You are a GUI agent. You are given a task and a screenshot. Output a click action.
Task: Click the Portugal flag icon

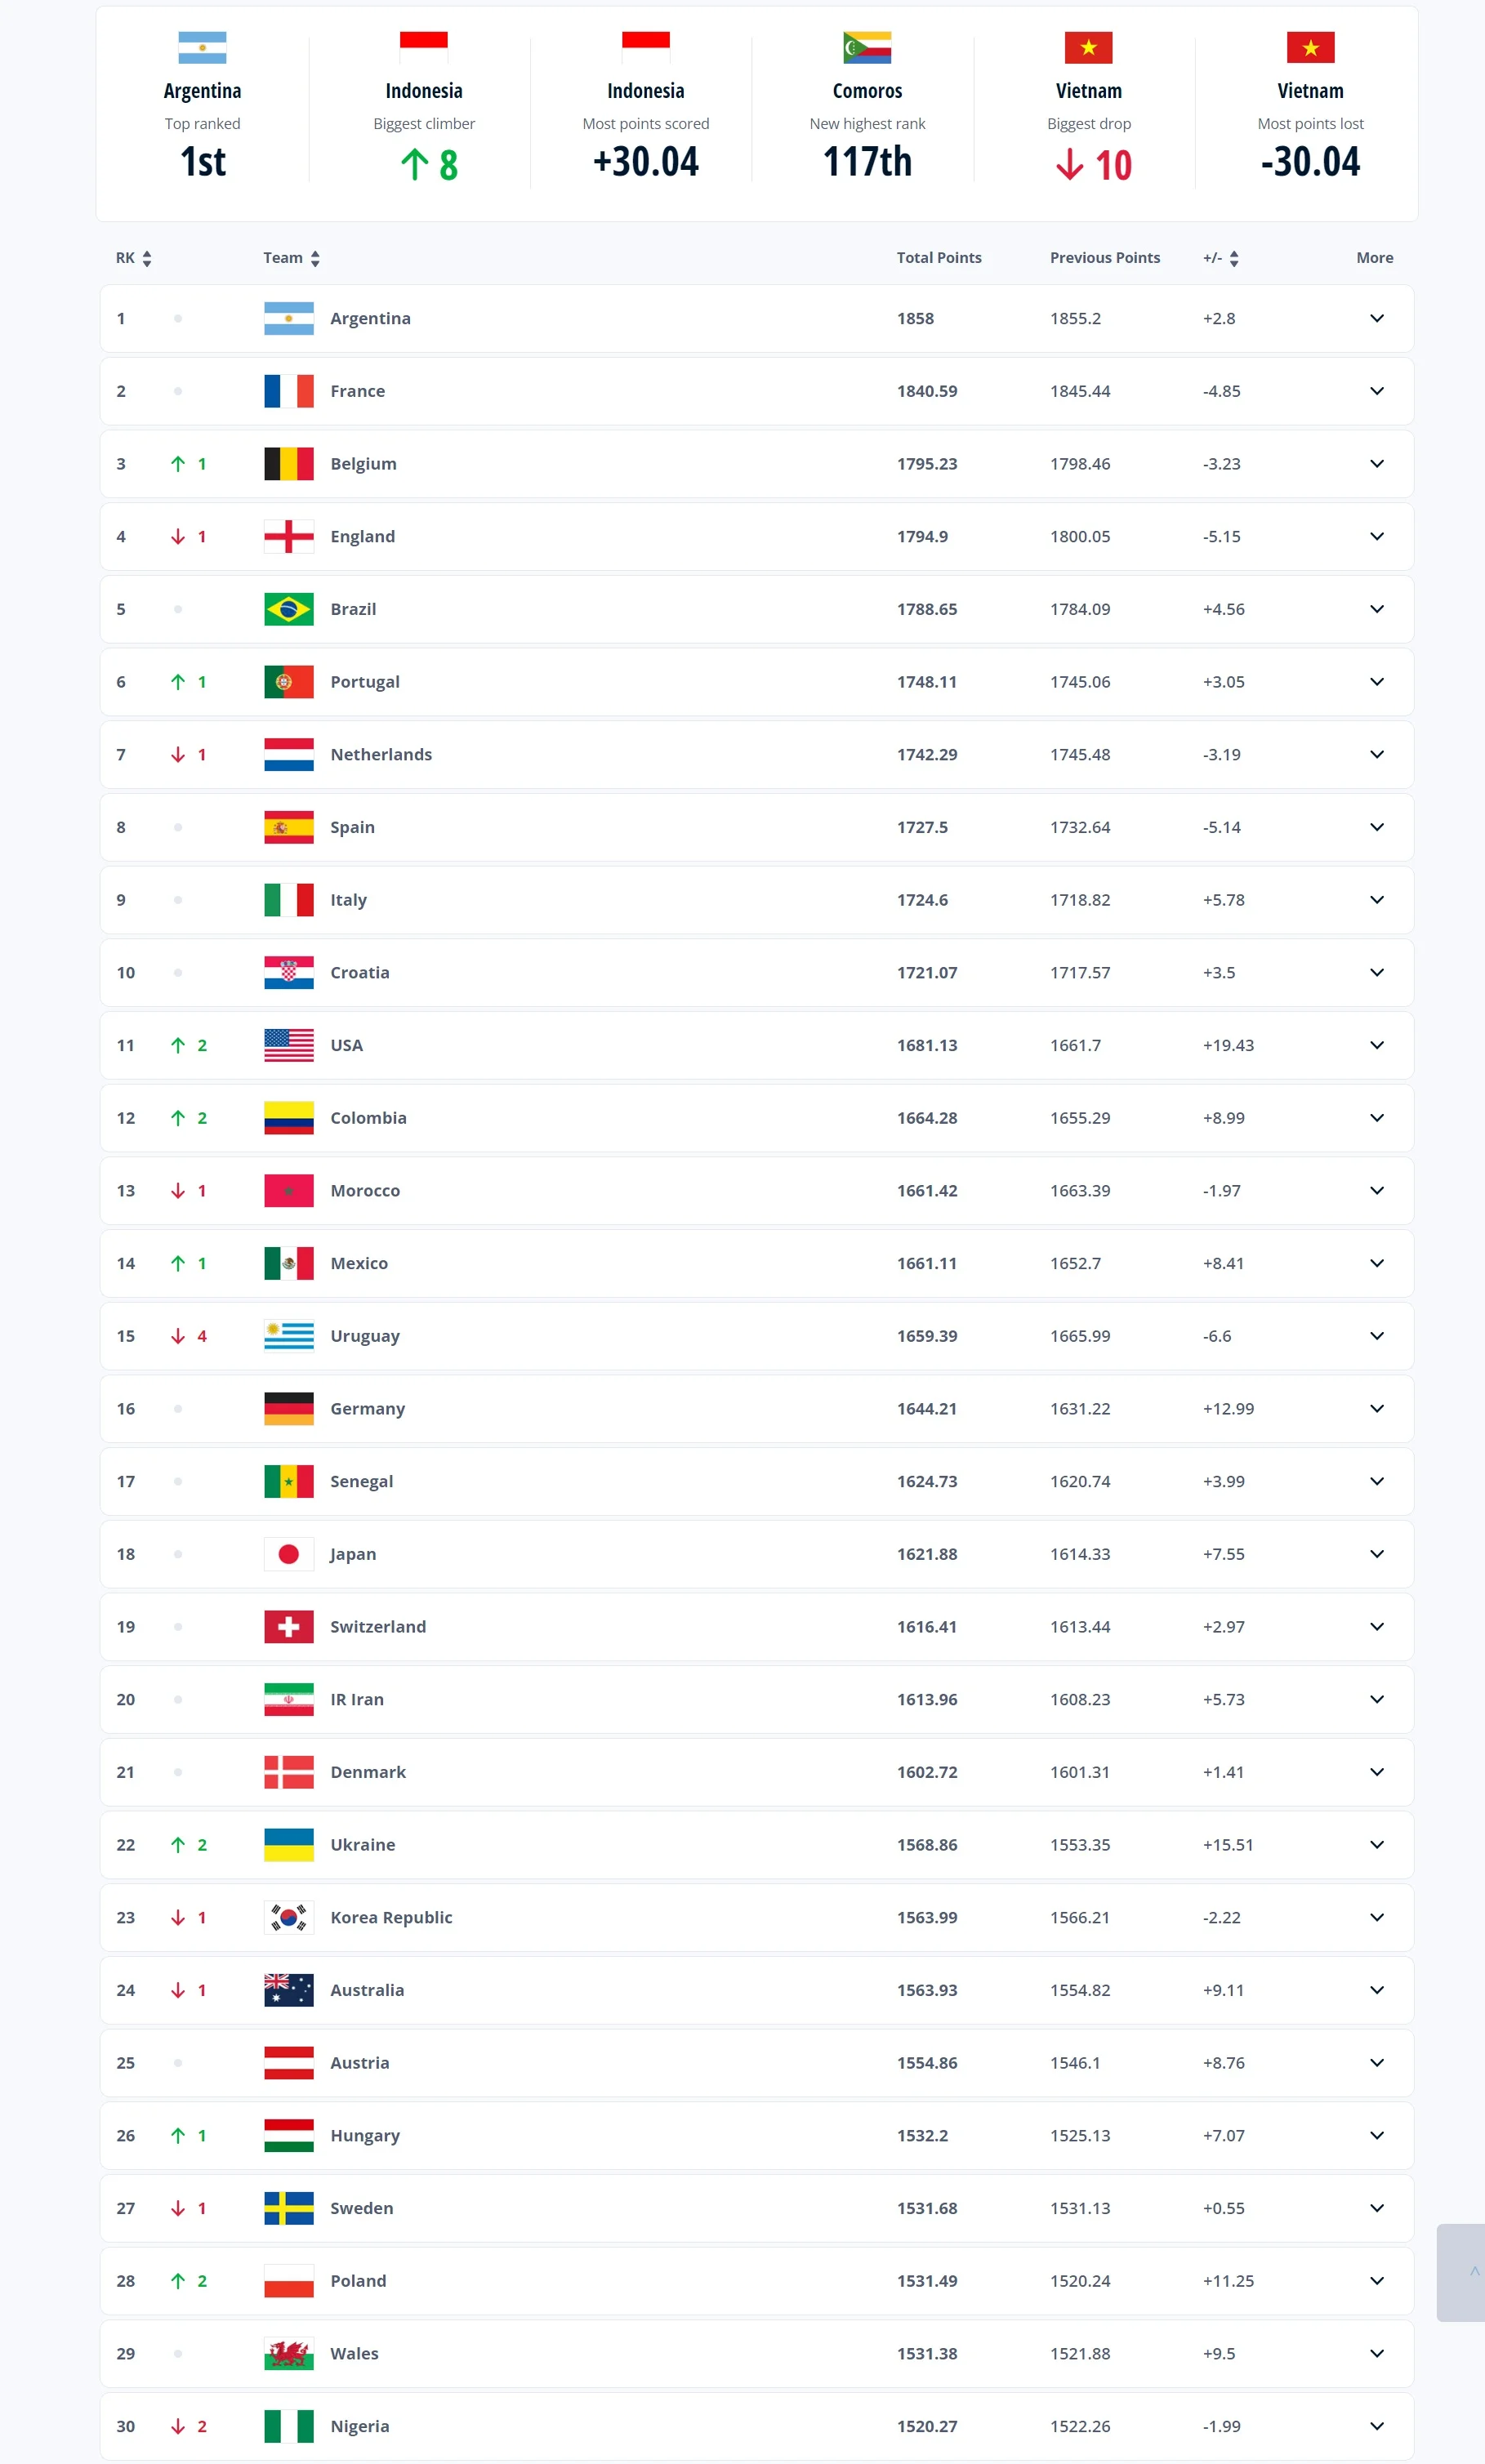pos(288,682)
